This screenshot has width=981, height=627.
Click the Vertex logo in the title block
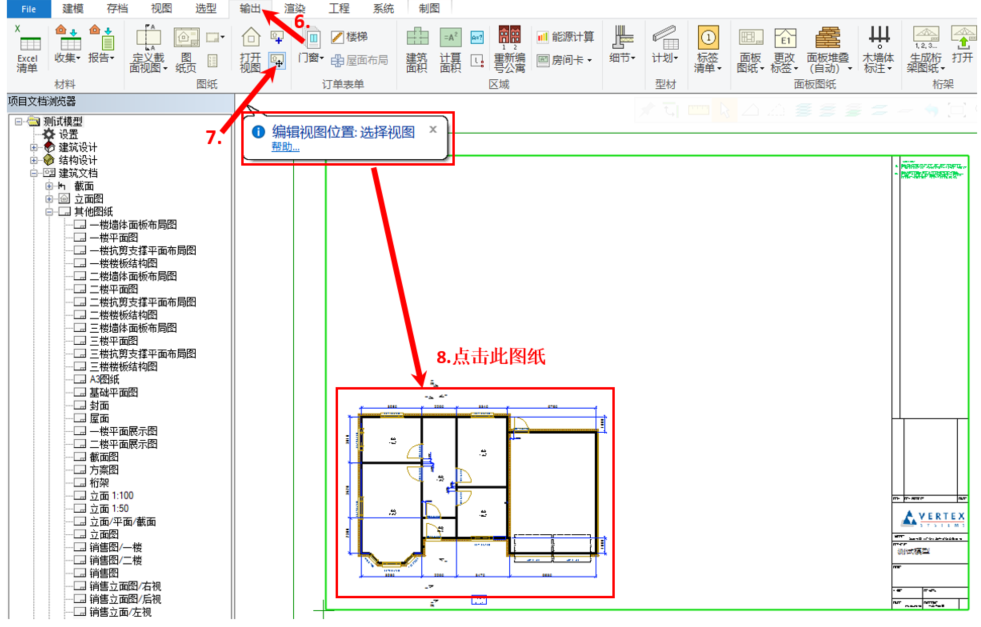pyautogui.click(x=933, y=518)
